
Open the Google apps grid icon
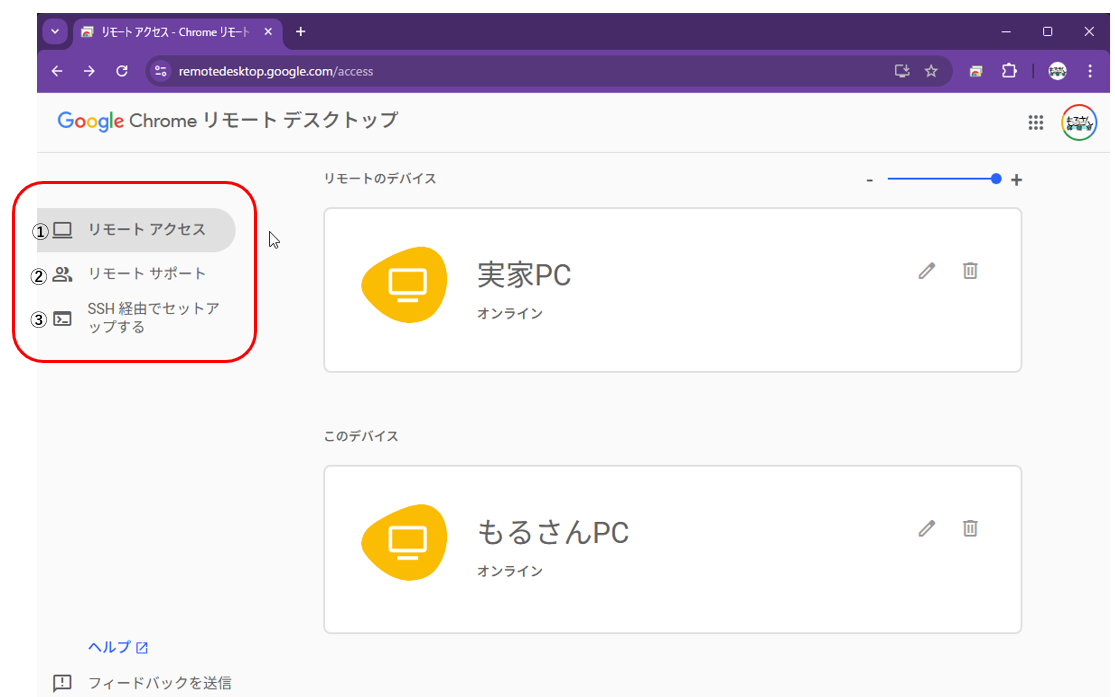click(1036, 123)
